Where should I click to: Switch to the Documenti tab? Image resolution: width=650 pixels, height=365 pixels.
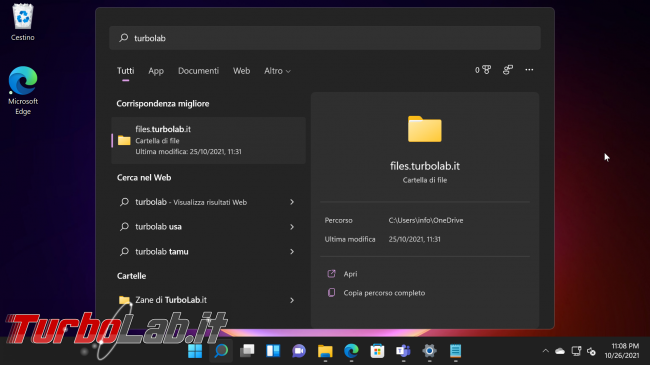tap(198, 71)
